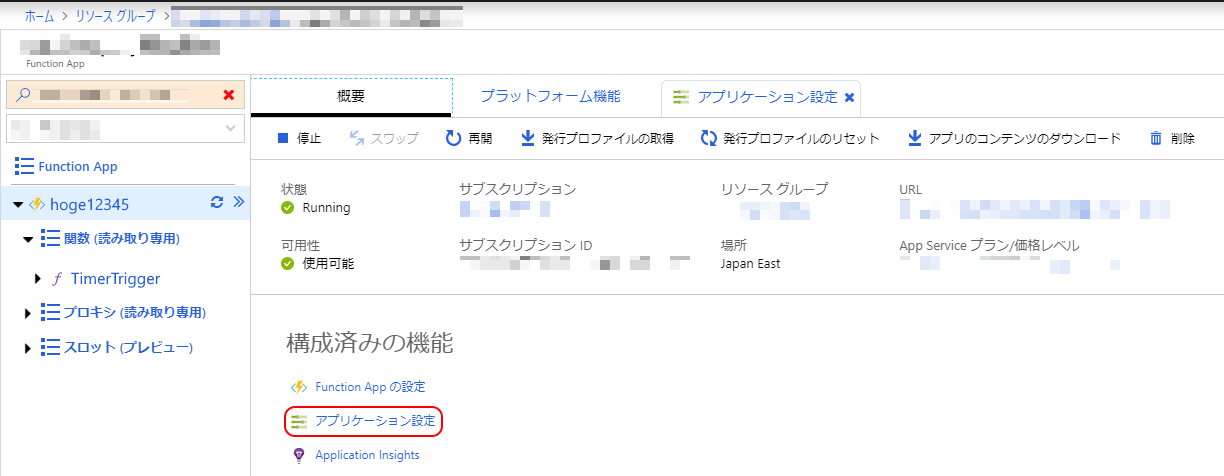
Task: Refresh hoge12345 with the refresh icon
Action: (217, 203)
